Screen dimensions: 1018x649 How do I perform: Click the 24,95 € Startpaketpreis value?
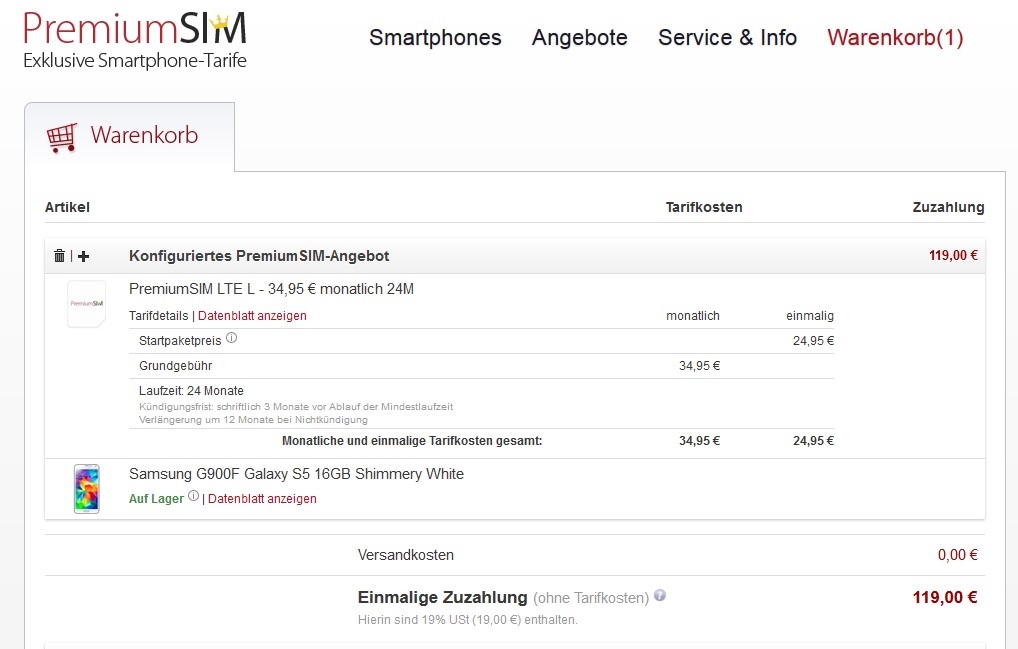pos(813,341)
